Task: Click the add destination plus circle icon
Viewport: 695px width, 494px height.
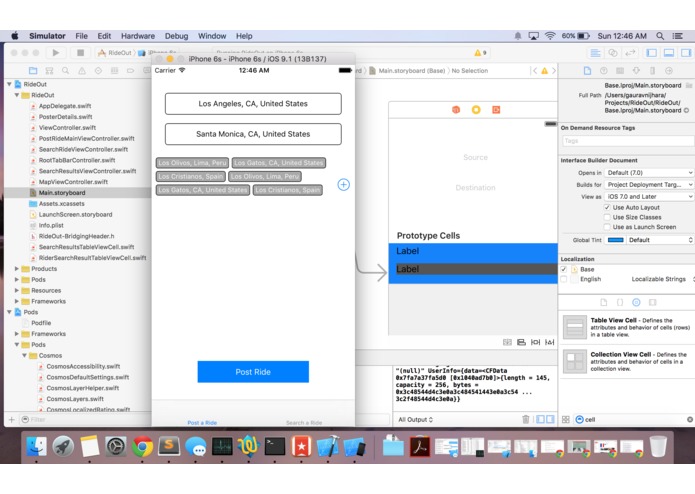Action: [x=344, y=185]
